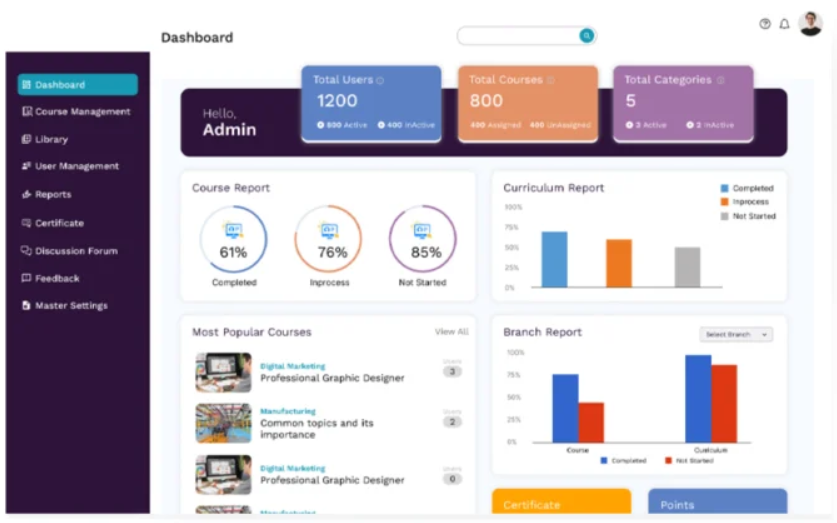
Task: Open Course Management in sidebar
Action: pos(82,112)
